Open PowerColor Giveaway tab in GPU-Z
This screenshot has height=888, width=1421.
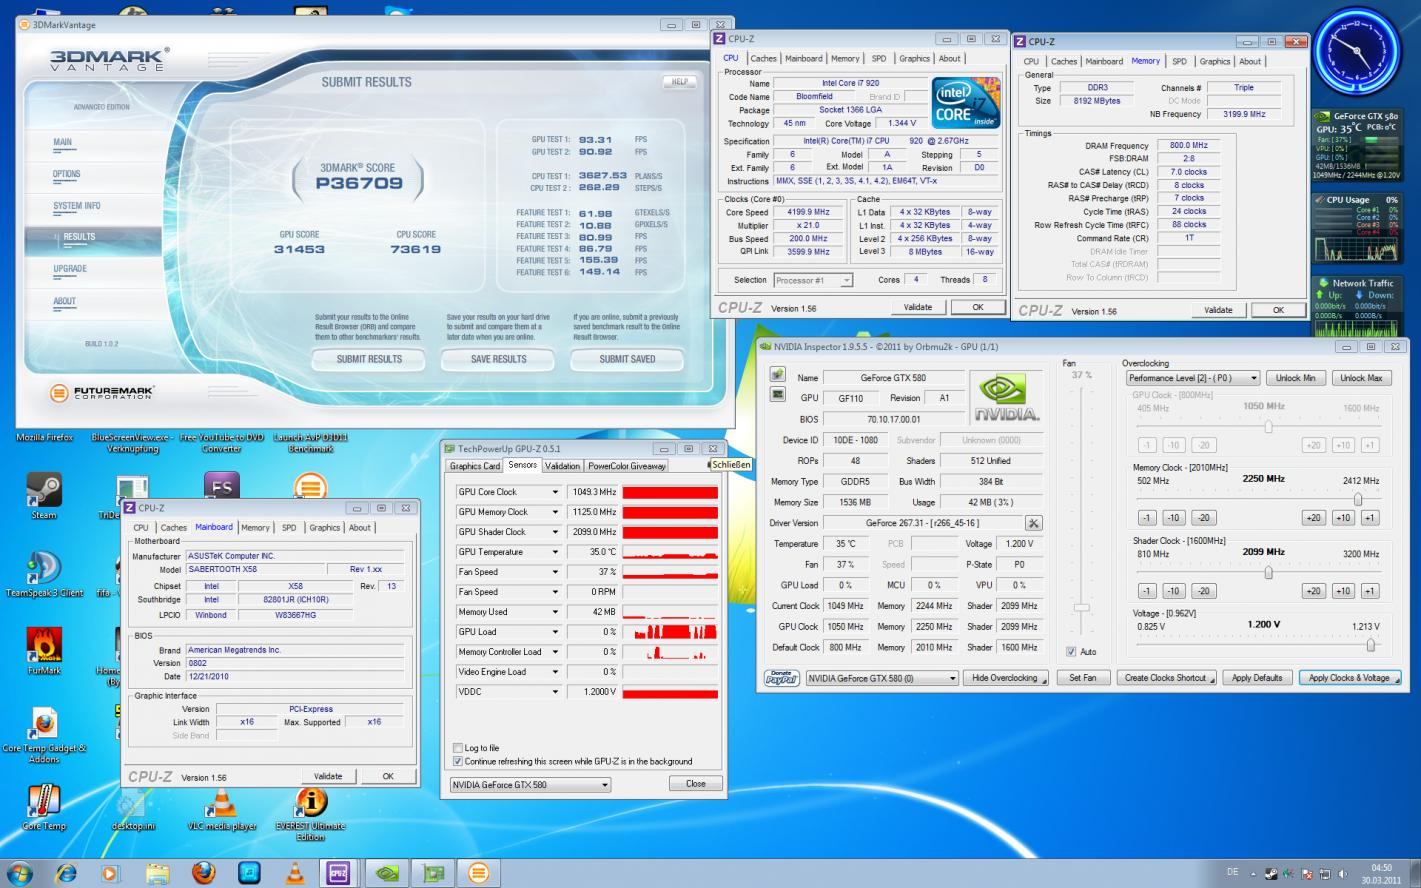[x=626, y=466]
